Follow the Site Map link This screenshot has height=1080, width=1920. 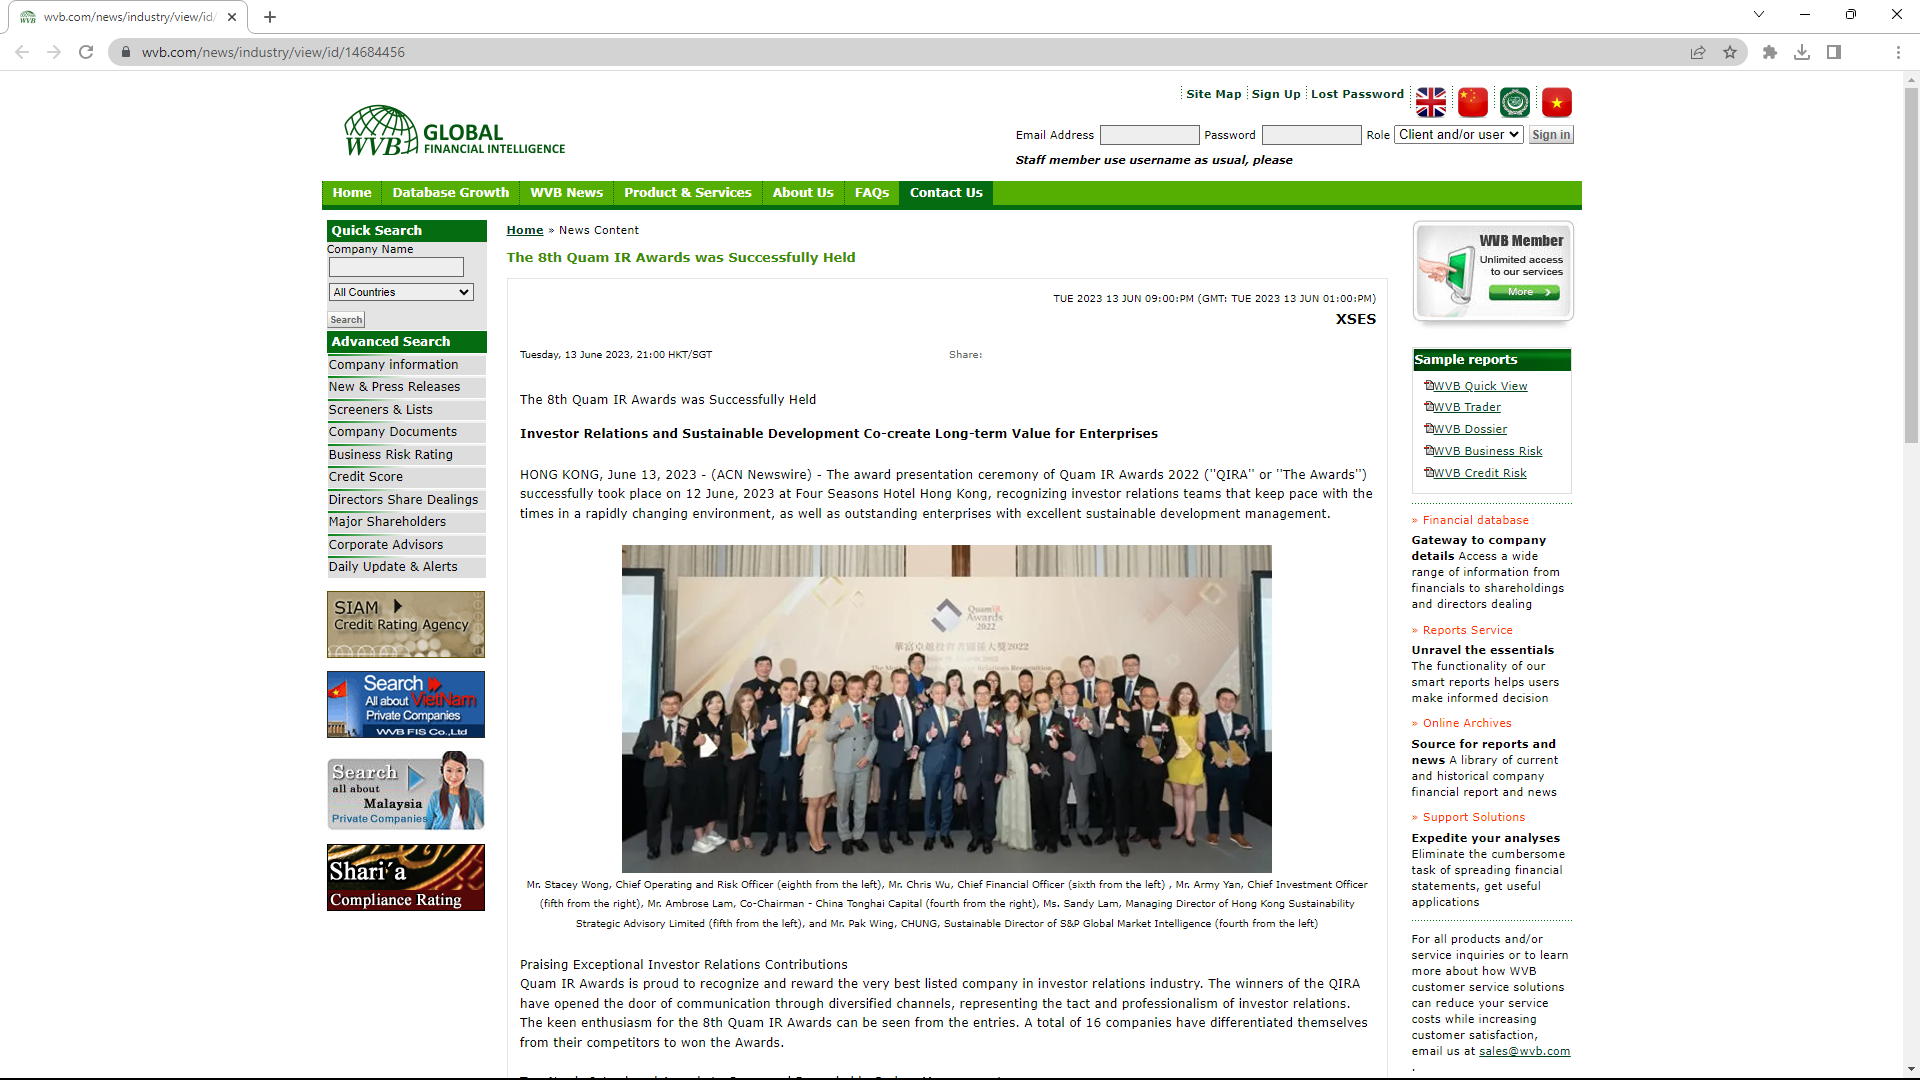1213,94
